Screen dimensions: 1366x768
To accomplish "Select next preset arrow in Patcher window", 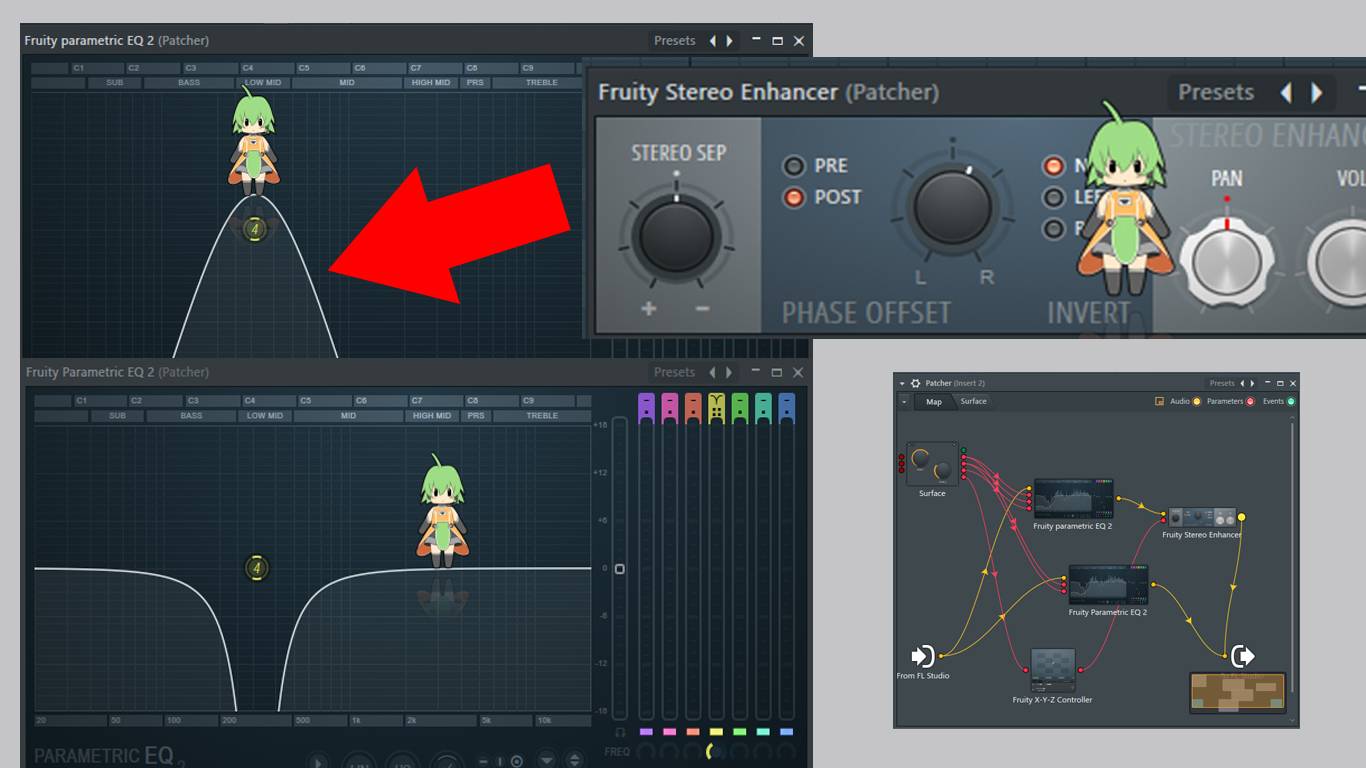I will (x=1251, y=383).
